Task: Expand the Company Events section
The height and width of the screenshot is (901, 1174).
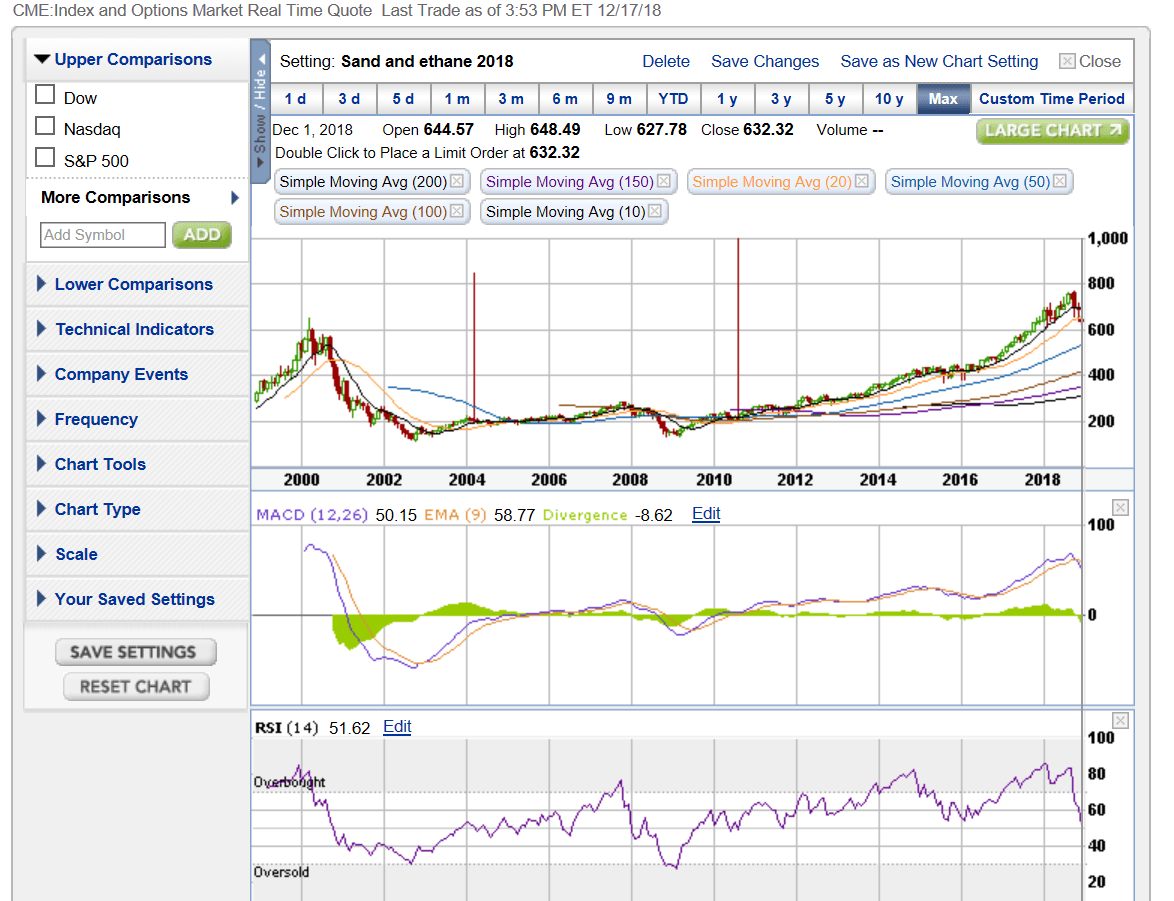Action: 112,374
